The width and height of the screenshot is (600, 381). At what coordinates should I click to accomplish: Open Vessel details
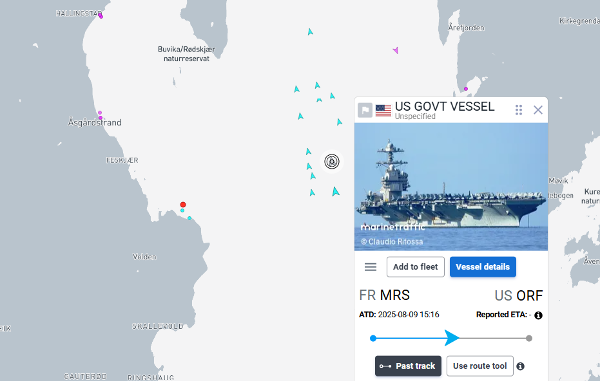pos(483,267)
